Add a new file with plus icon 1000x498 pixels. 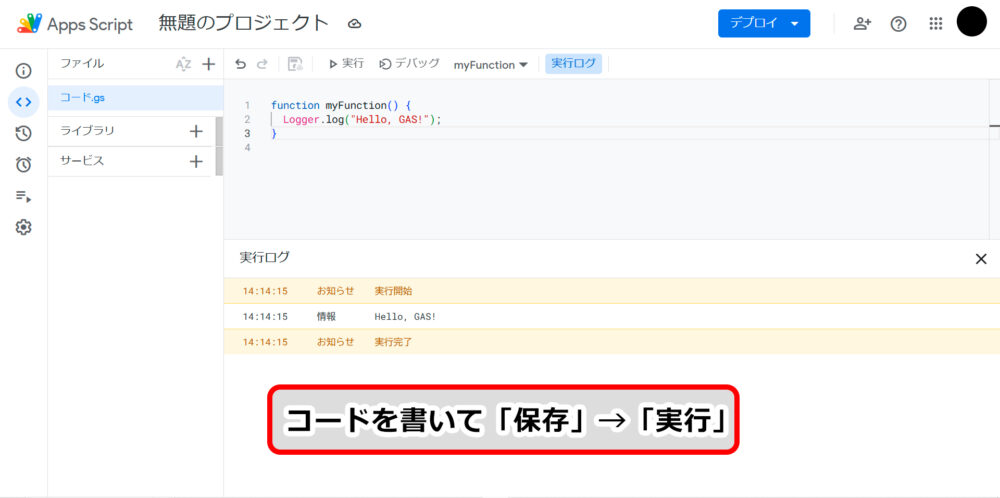(x=209, y=64)
